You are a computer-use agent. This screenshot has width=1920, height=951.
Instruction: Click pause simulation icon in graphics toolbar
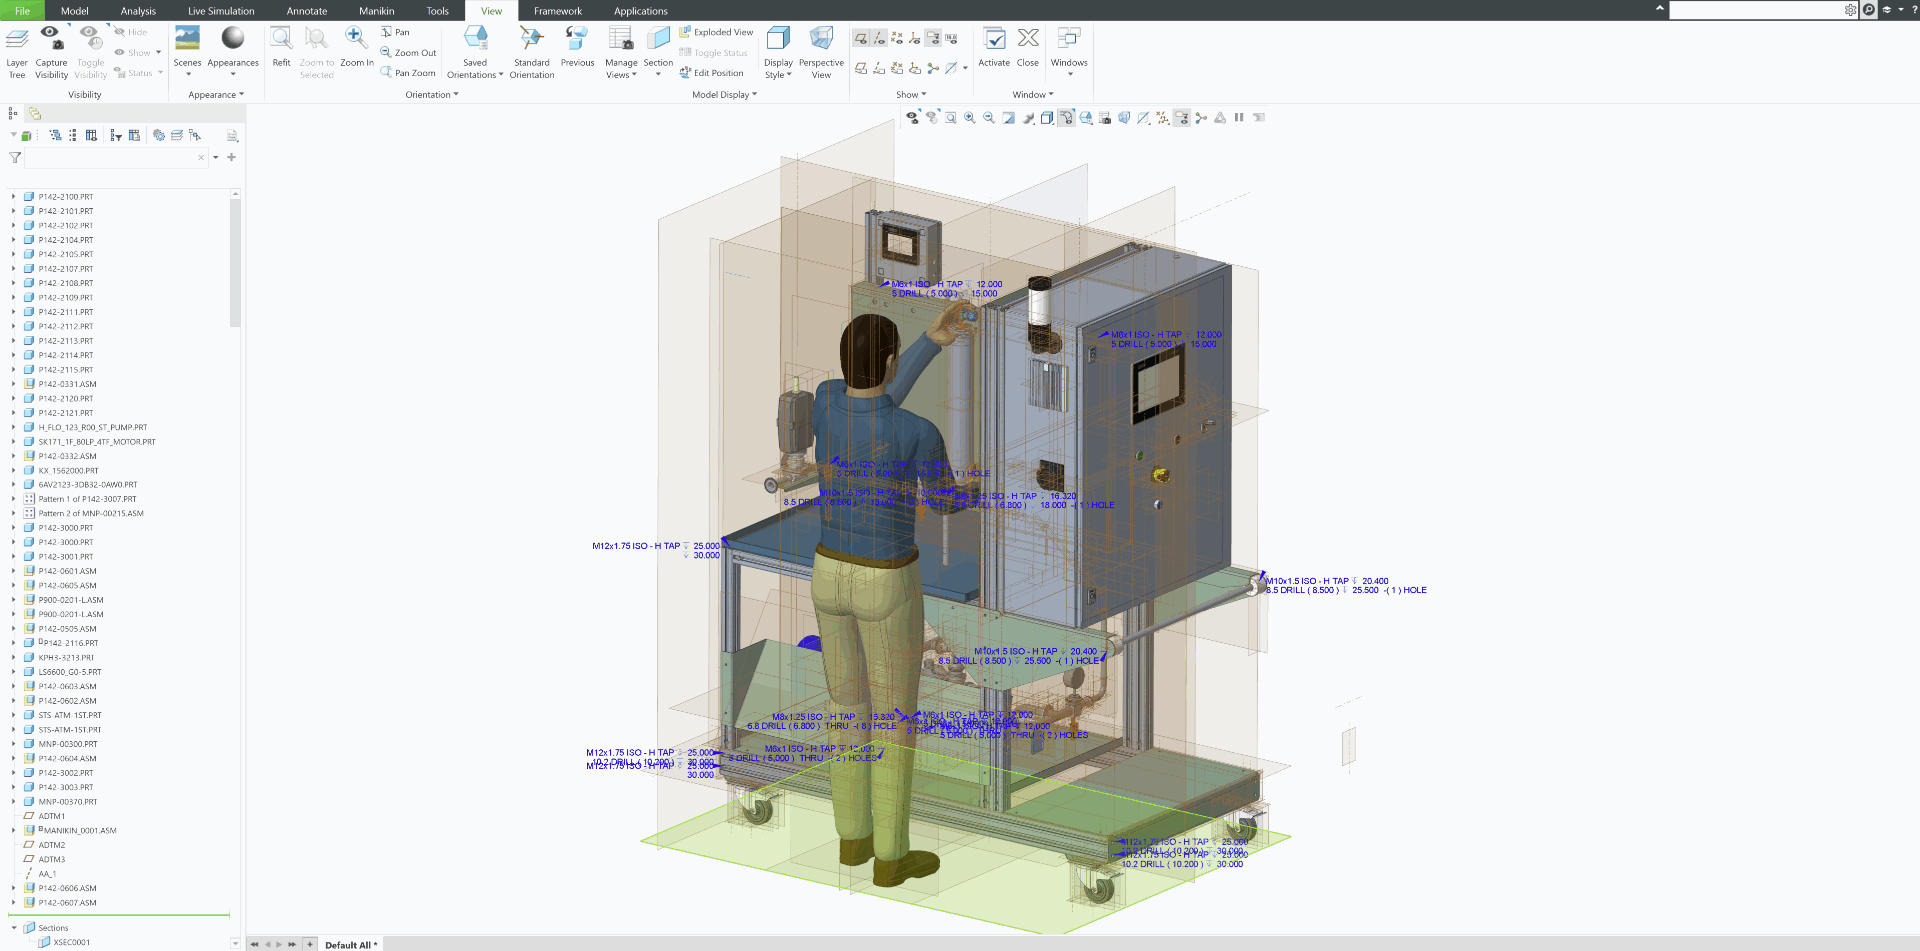(1239, 118)
